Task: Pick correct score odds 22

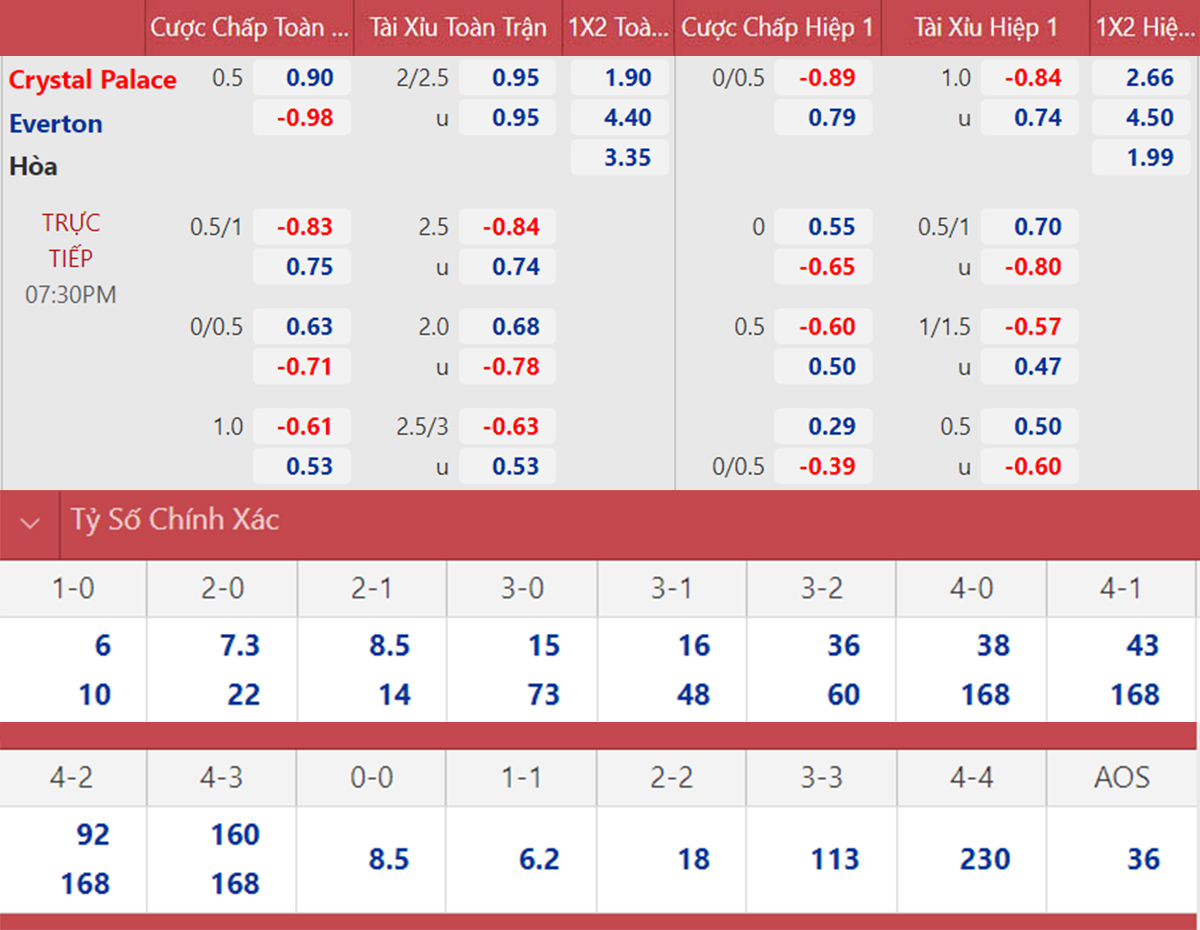Action: (x=244, y=695)
